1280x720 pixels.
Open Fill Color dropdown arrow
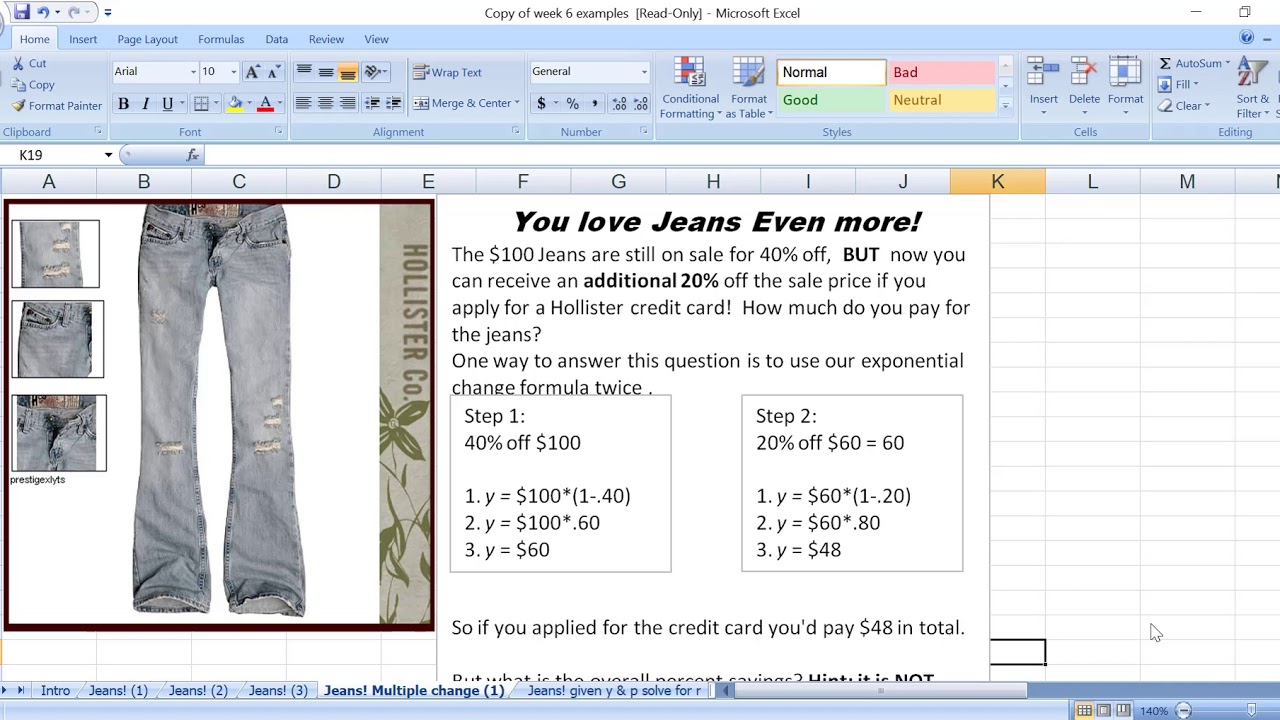(249, 104)
